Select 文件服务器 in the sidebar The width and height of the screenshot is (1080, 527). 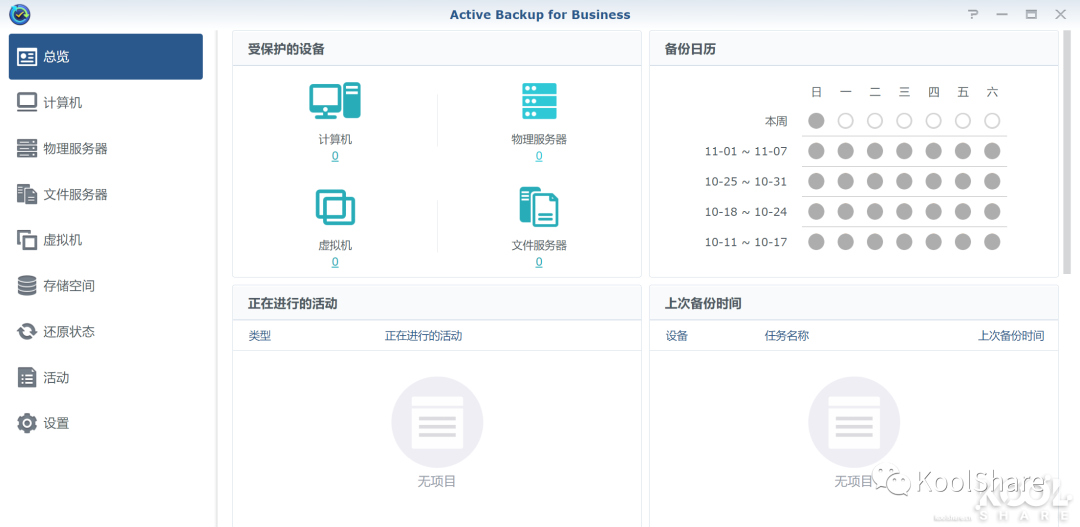(x=105, y=194)
